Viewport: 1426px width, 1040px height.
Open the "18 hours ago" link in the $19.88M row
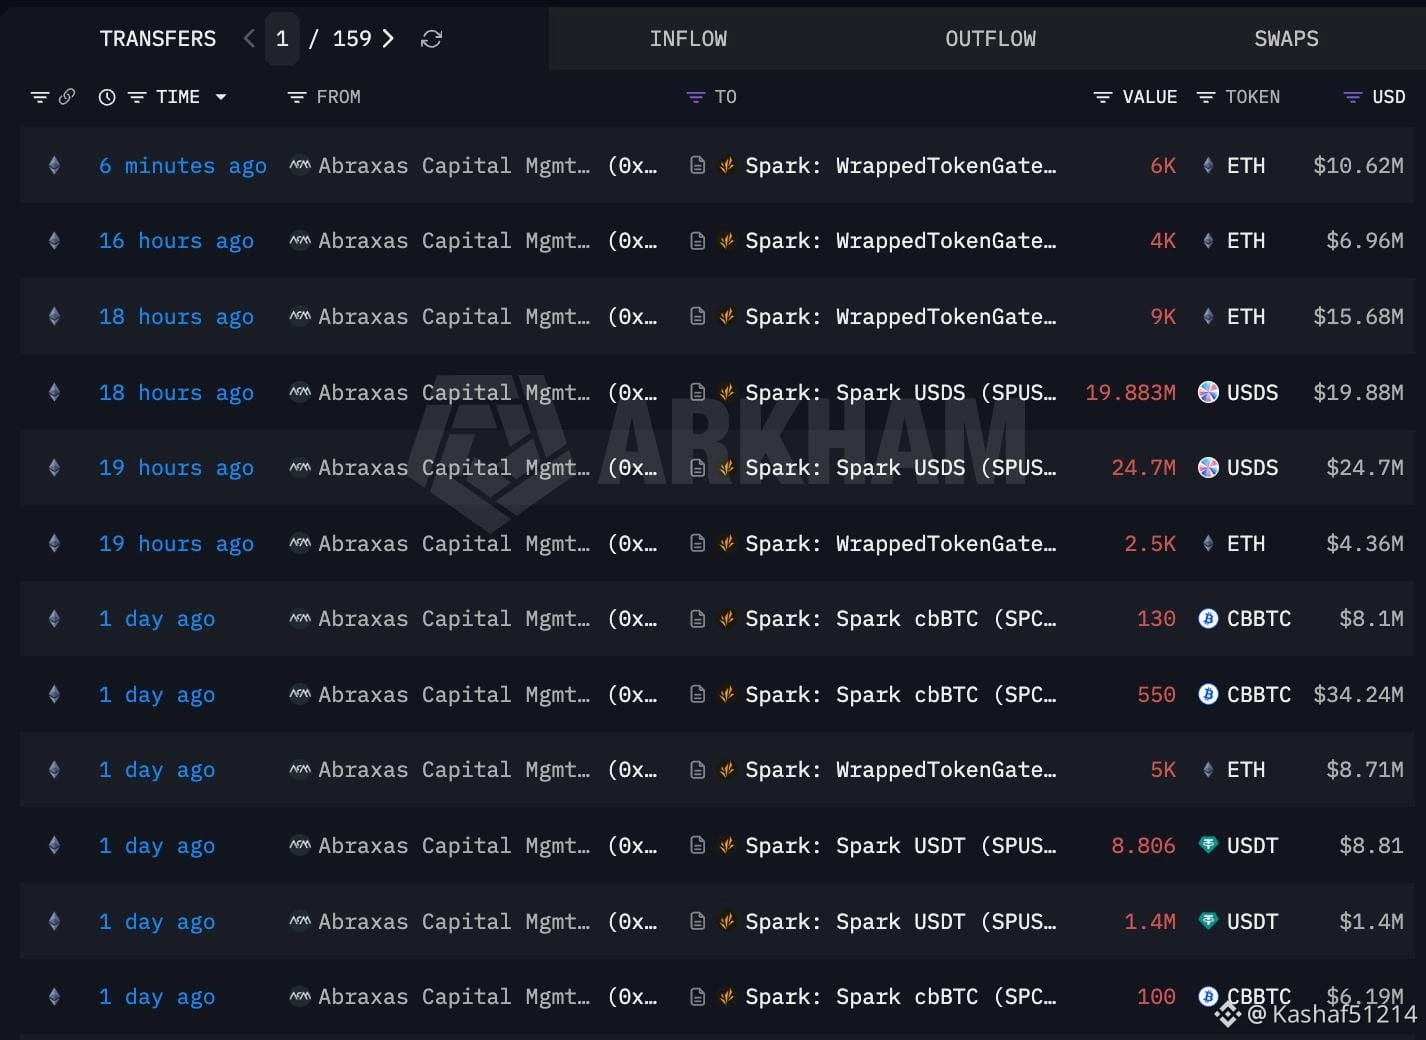click(176, 393)
